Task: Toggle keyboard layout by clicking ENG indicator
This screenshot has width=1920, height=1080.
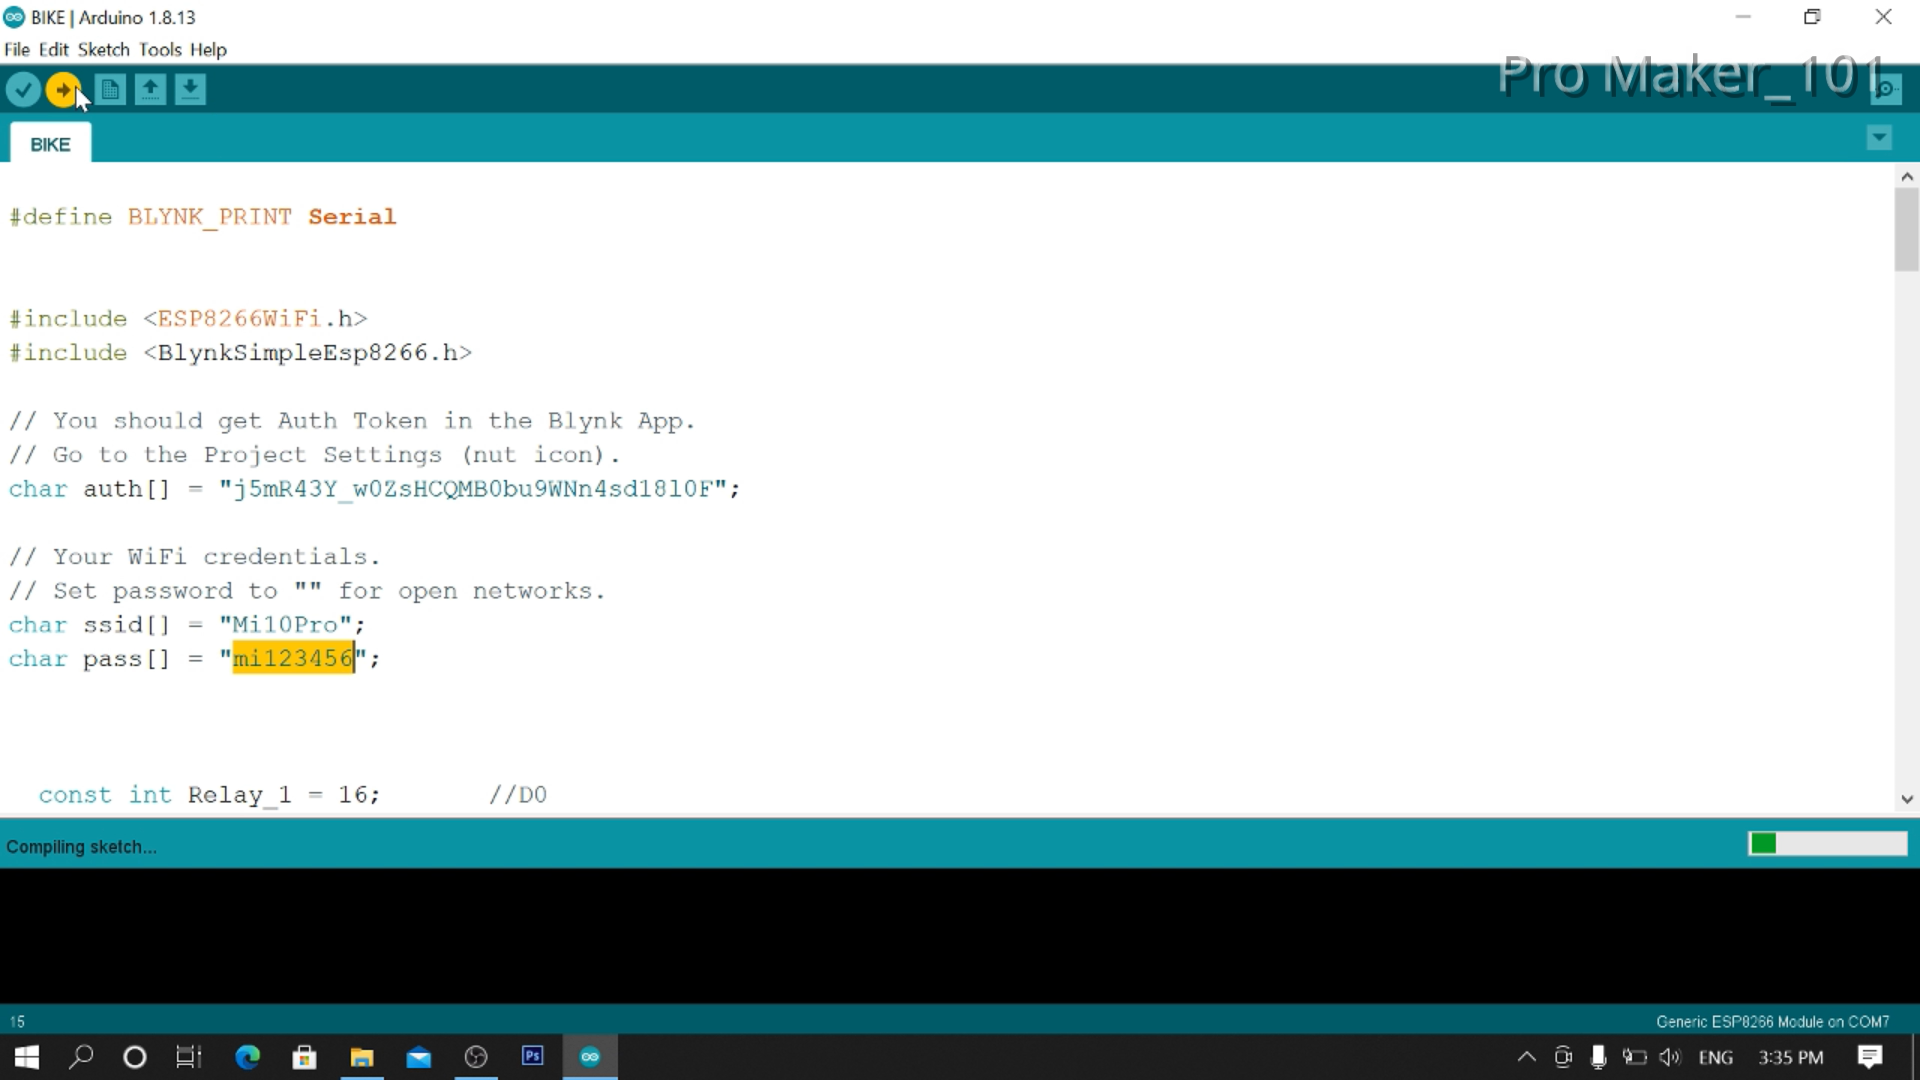Action: [1716, 1057]
